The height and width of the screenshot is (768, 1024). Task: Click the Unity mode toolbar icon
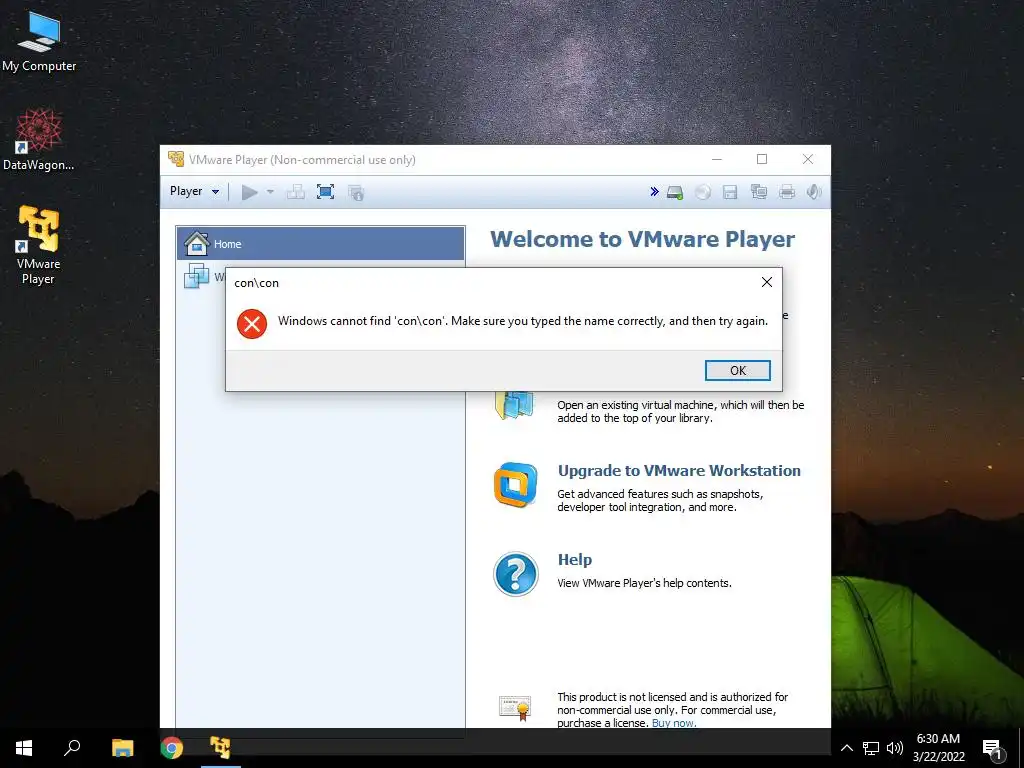[x=356, y=192]
